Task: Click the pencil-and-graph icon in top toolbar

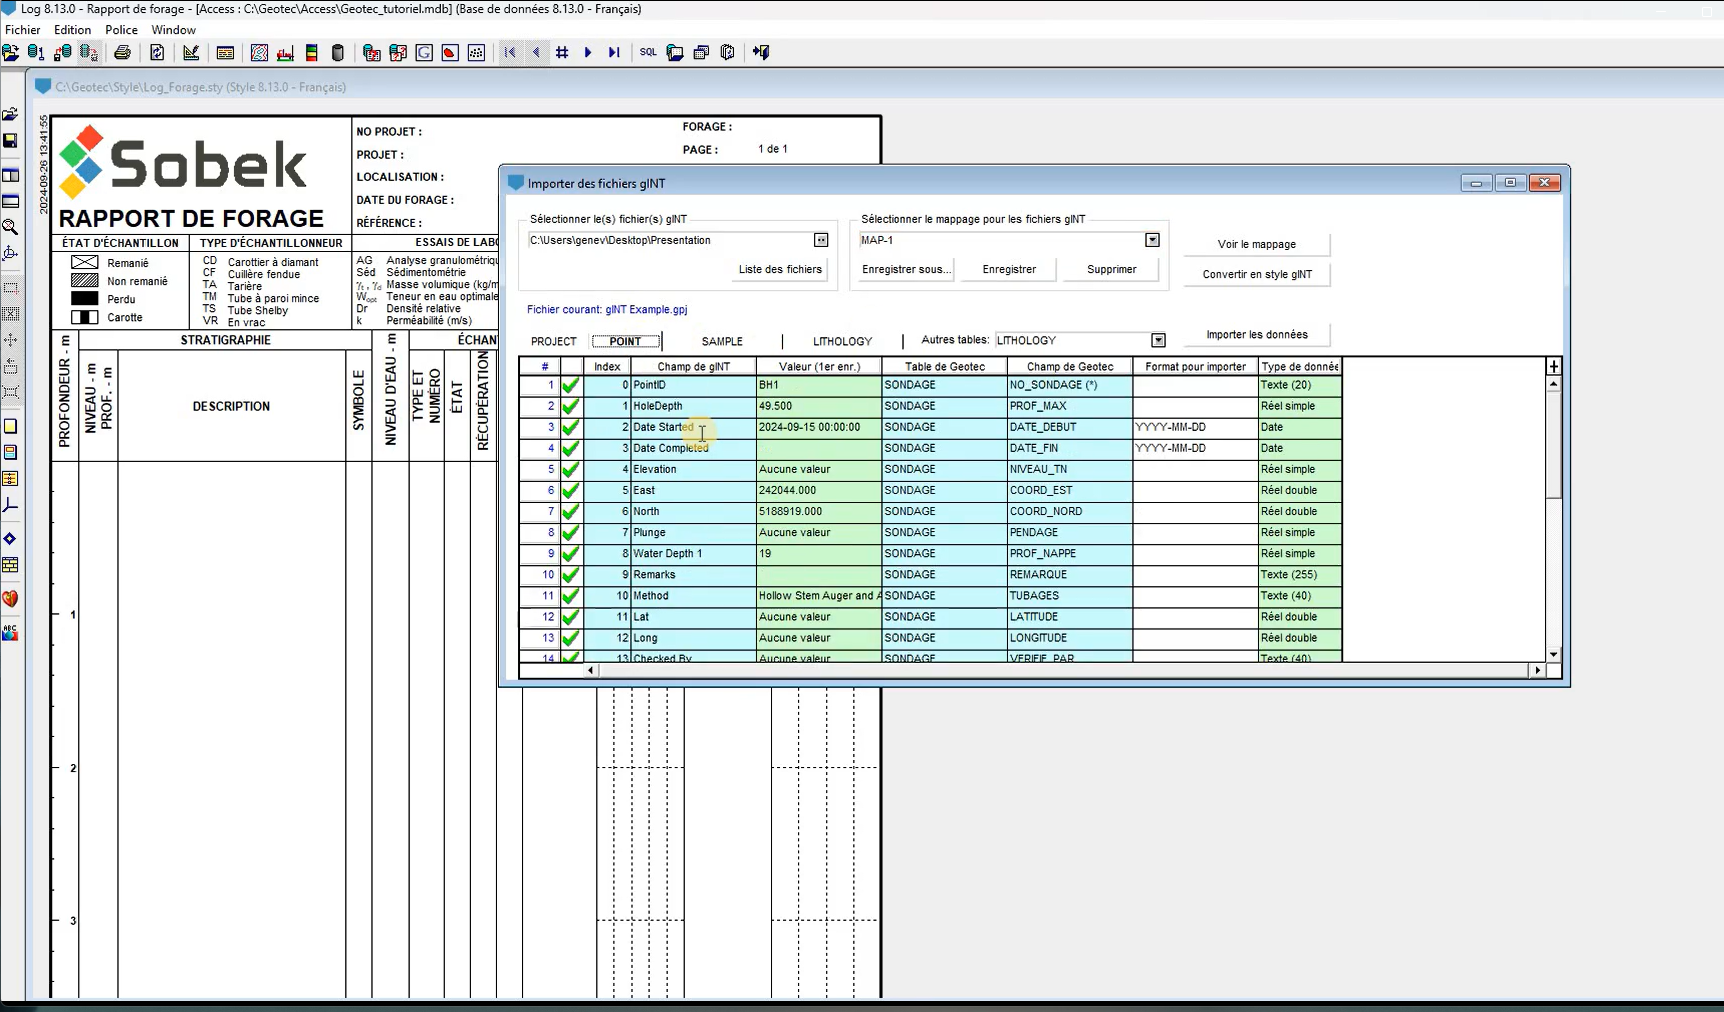Action: (x=191, y=53)
